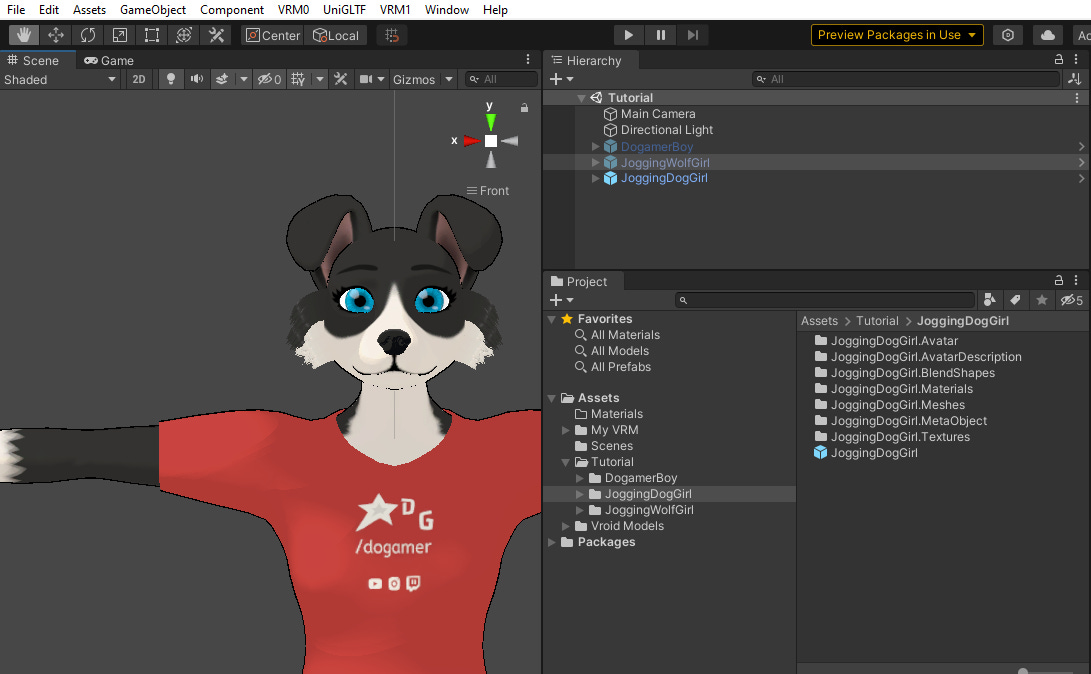The height and width of the screenshot is (674, 1091).
Task: Open cloud services icon
Action: (1048, 35)
